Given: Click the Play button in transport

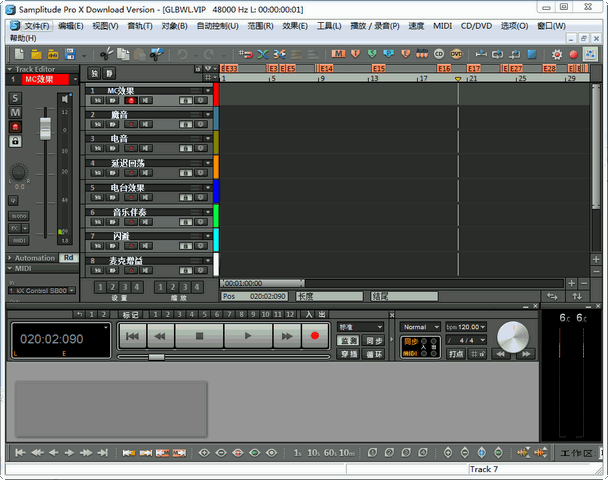Looking at the screenshot, I should [x=248, y=336].
